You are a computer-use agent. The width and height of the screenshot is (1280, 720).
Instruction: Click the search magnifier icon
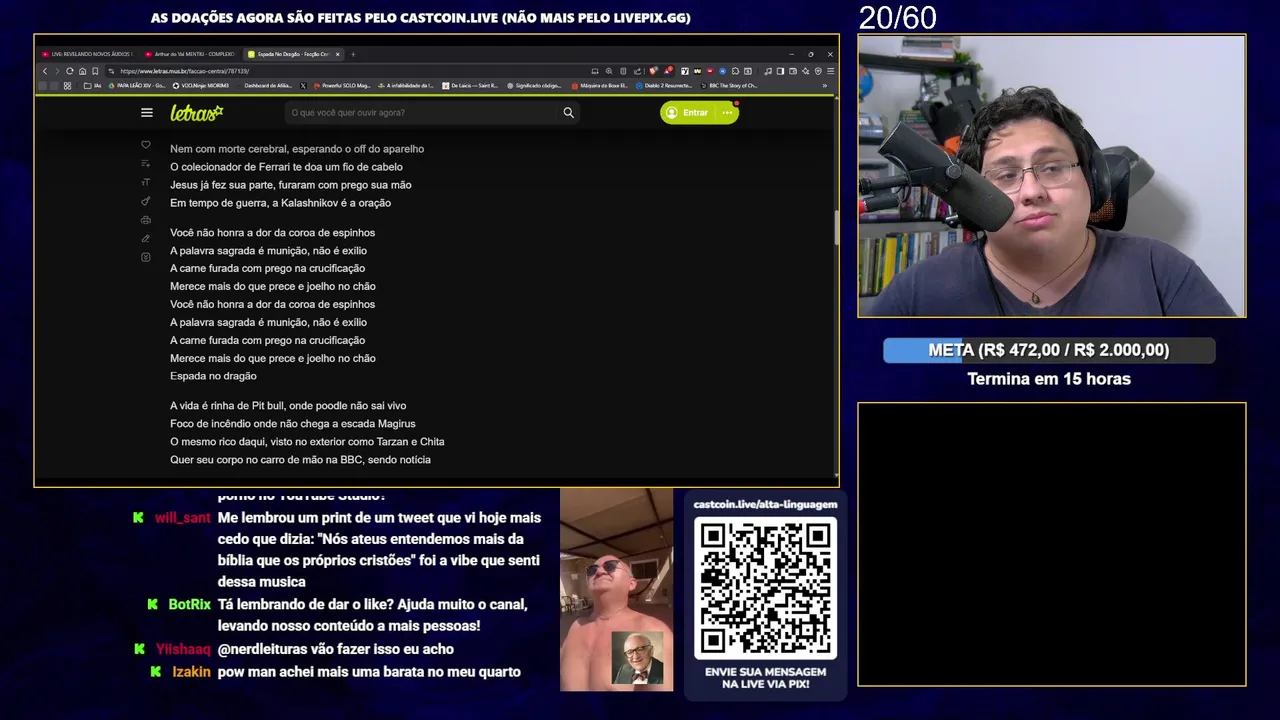(x=568, y=113)
